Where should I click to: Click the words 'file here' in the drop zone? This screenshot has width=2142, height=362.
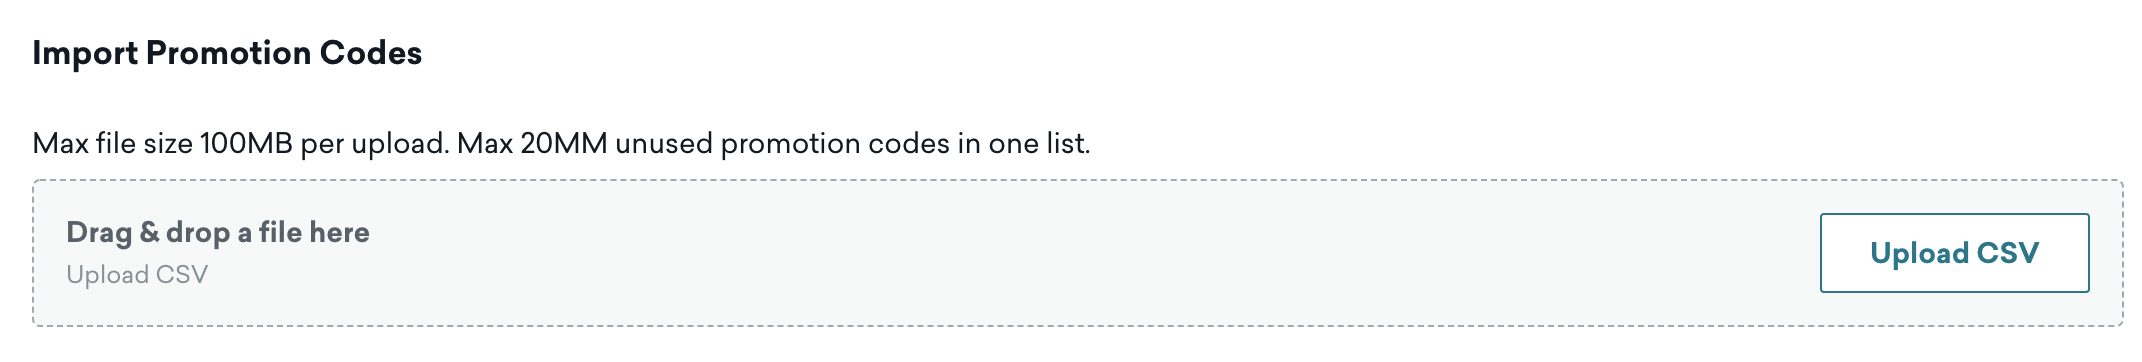[x=314, y=232]
